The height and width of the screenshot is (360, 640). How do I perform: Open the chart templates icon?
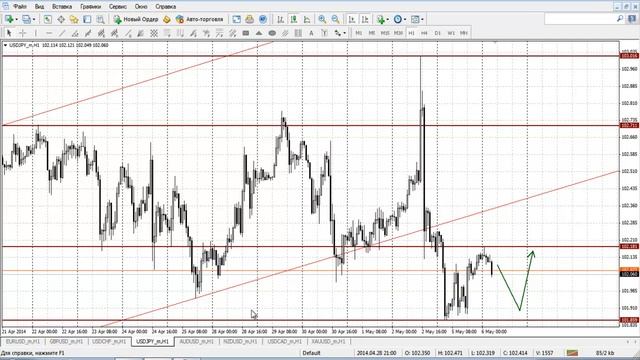pos(415,19)
